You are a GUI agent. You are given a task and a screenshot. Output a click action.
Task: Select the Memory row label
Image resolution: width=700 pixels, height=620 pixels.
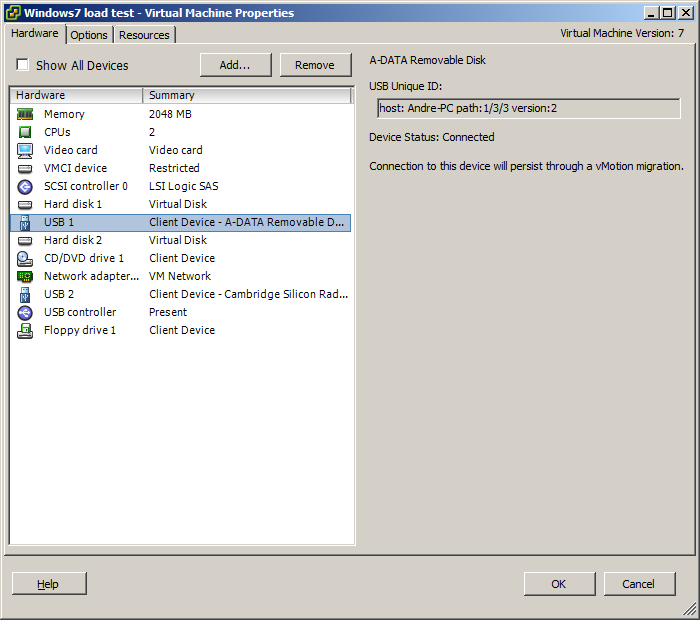(x=64, y=114)
